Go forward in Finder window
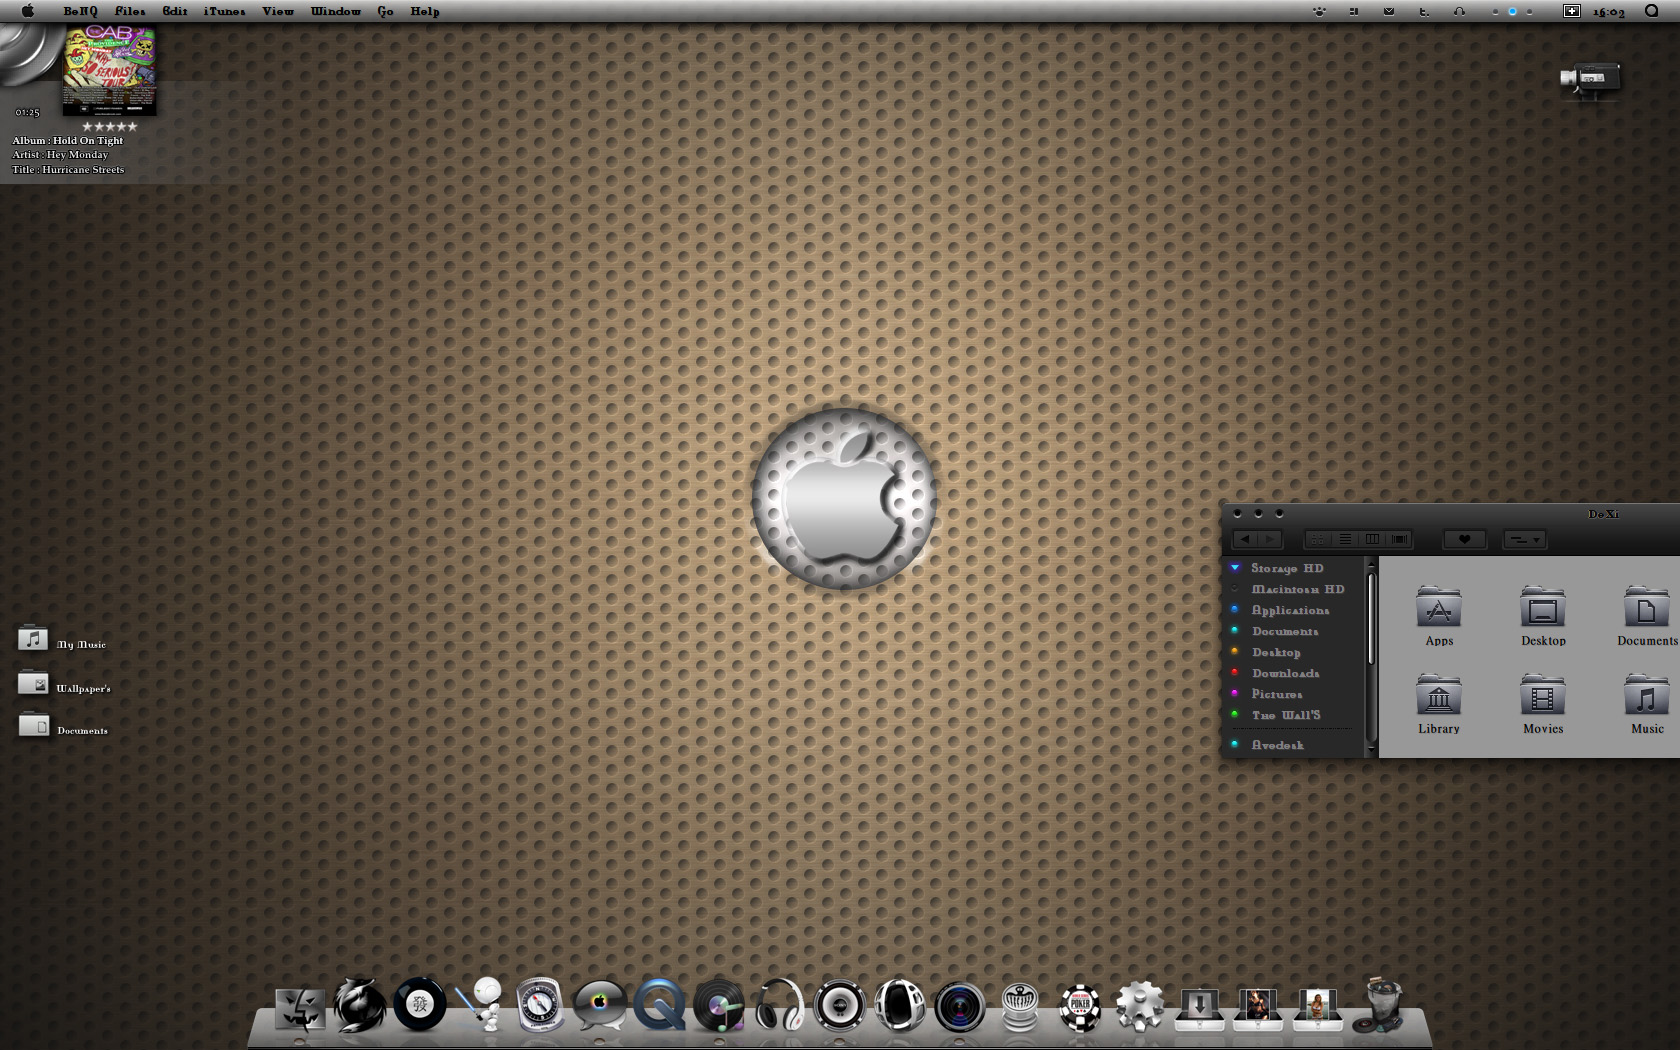 tap(1270, 540)
